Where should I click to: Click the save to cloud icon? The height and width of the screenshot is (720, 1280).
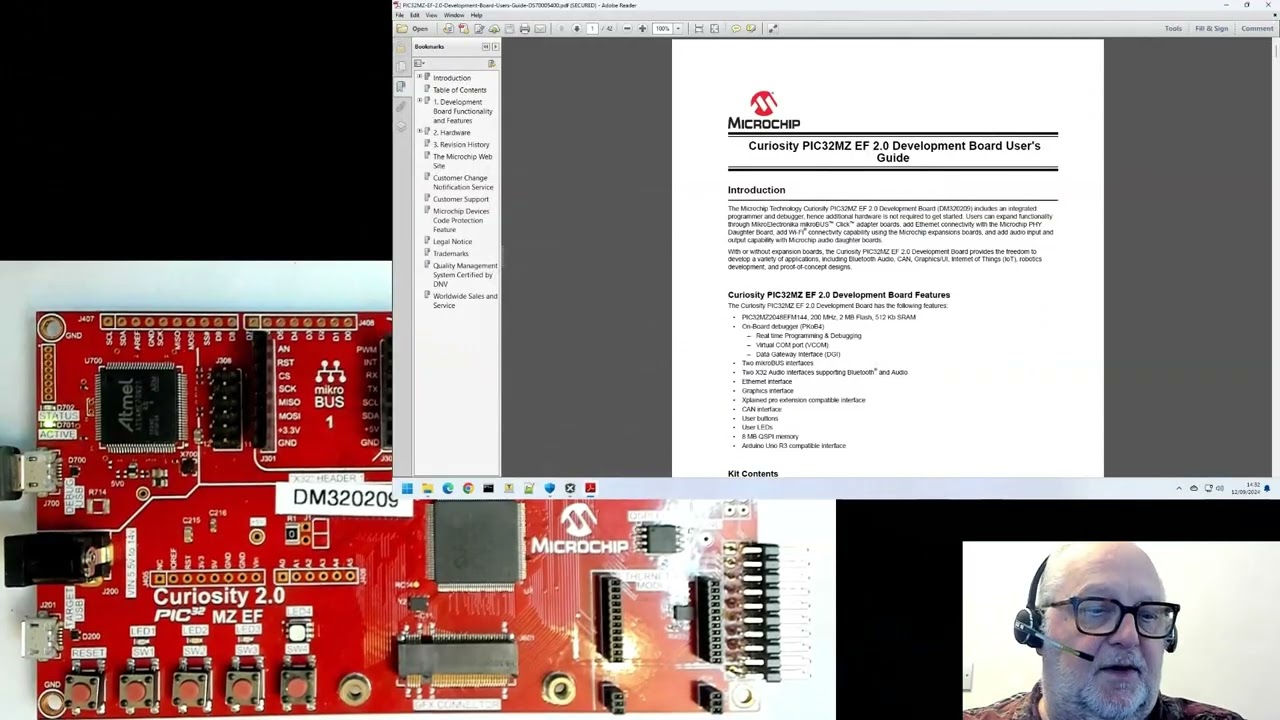(494, 29)
